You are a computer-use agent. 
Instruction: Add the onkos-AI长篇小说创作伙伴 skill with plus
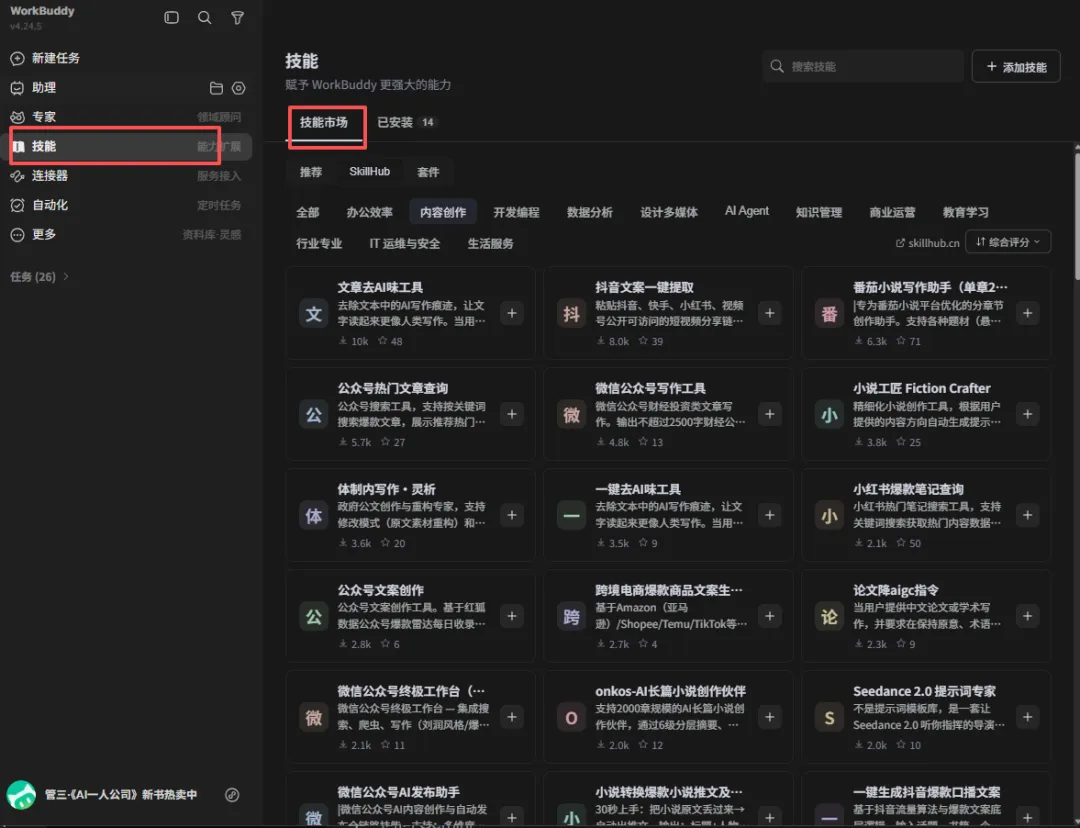point(769,717)
